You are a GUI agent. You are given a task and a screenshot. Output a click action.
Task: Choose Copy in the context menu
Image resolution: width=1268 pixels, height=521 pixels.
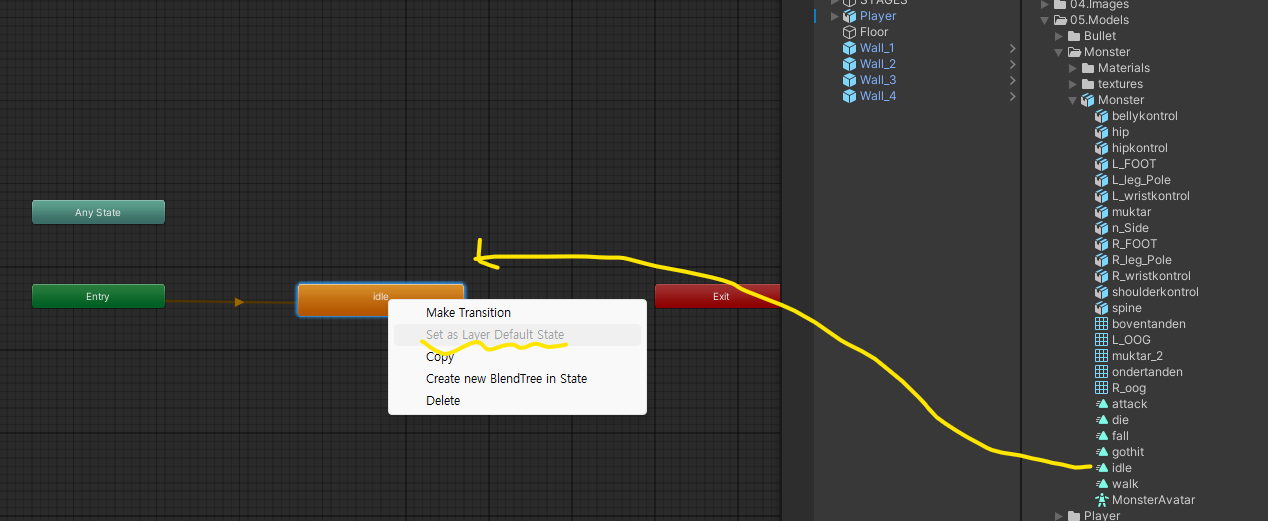coord(440,357)
